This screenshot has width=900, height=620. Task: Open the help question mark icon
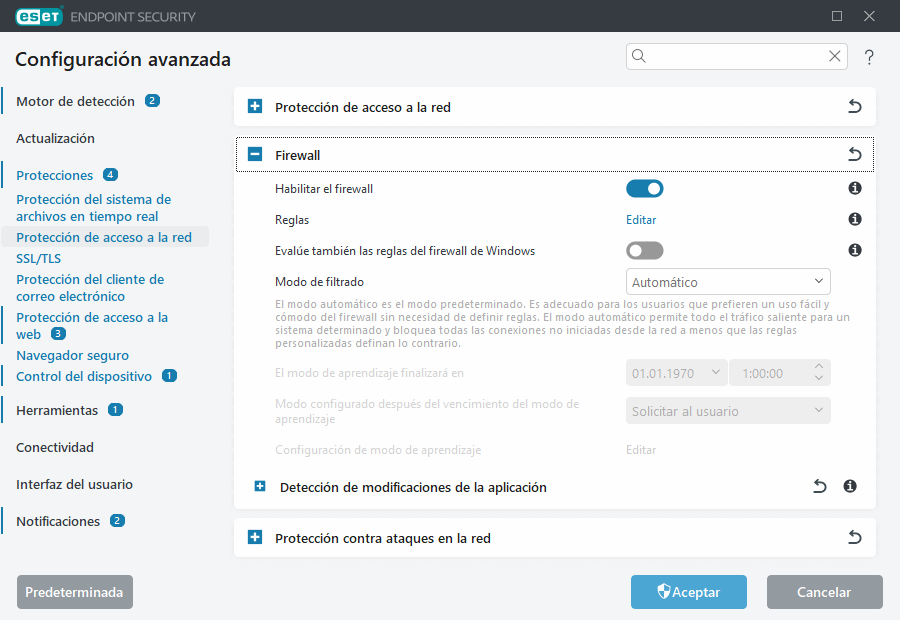868,57
